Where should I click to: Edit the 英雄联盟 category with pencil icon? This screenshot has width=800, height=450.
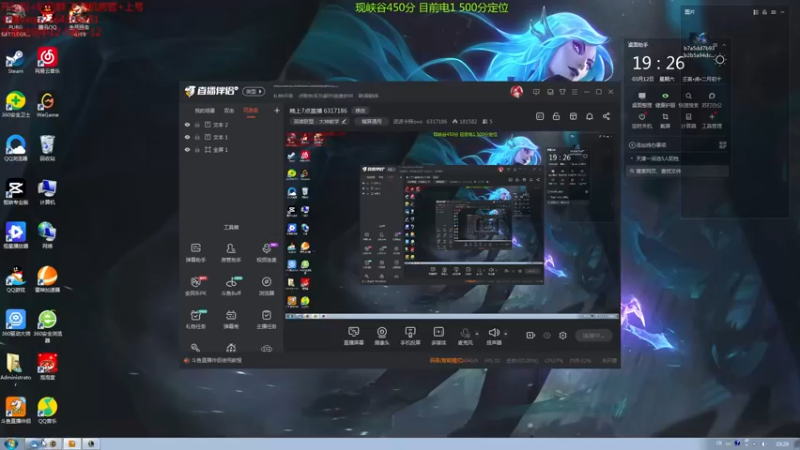[344, 121]
